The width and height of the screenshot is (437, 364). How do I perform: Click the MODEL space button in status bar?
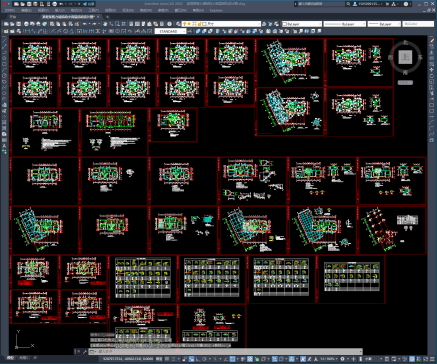tap(159, 359)
